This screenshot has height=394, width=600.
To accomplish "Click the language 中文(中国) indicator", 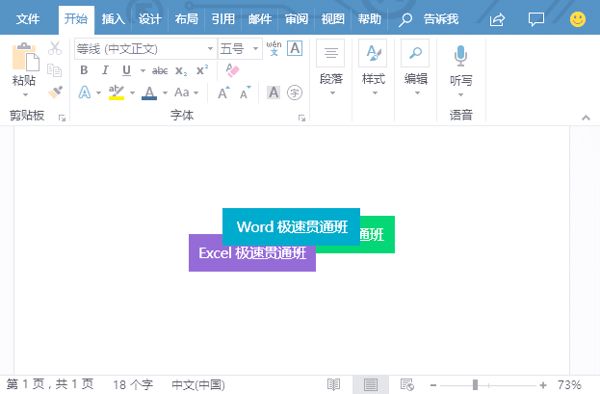I will (198, 384).
